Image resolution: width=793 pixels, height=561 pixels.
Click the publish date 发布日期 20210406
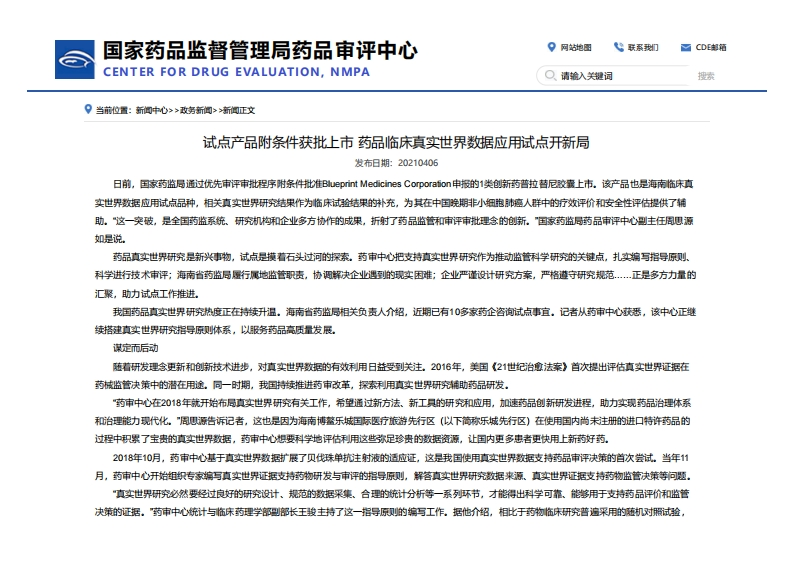click(396, 162)
